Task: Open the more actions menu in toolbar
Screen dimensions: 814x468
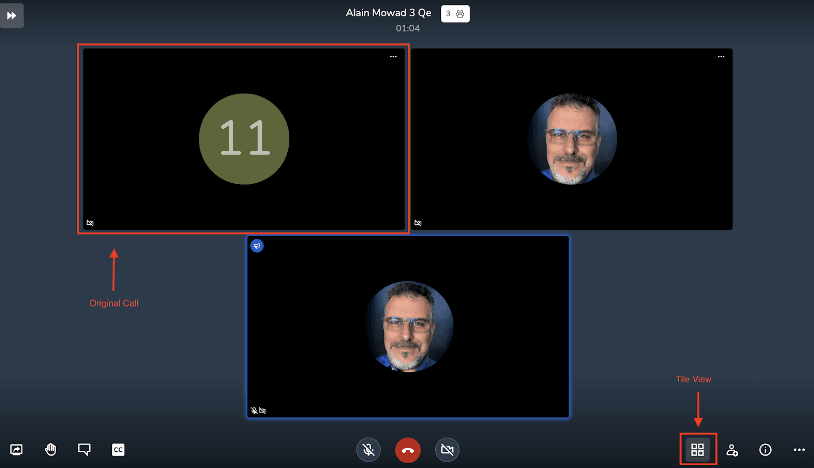Action: click(x=799, y=450)
